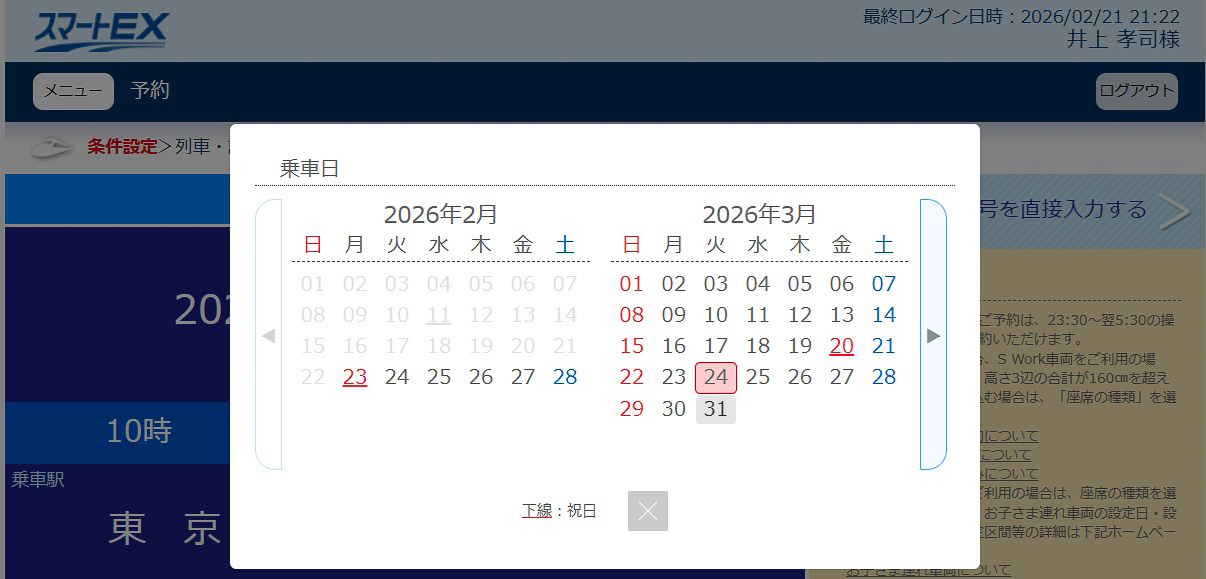Select the March 20 holiday date
This screenshot has width=1206, height=579.
pos(842,346)
